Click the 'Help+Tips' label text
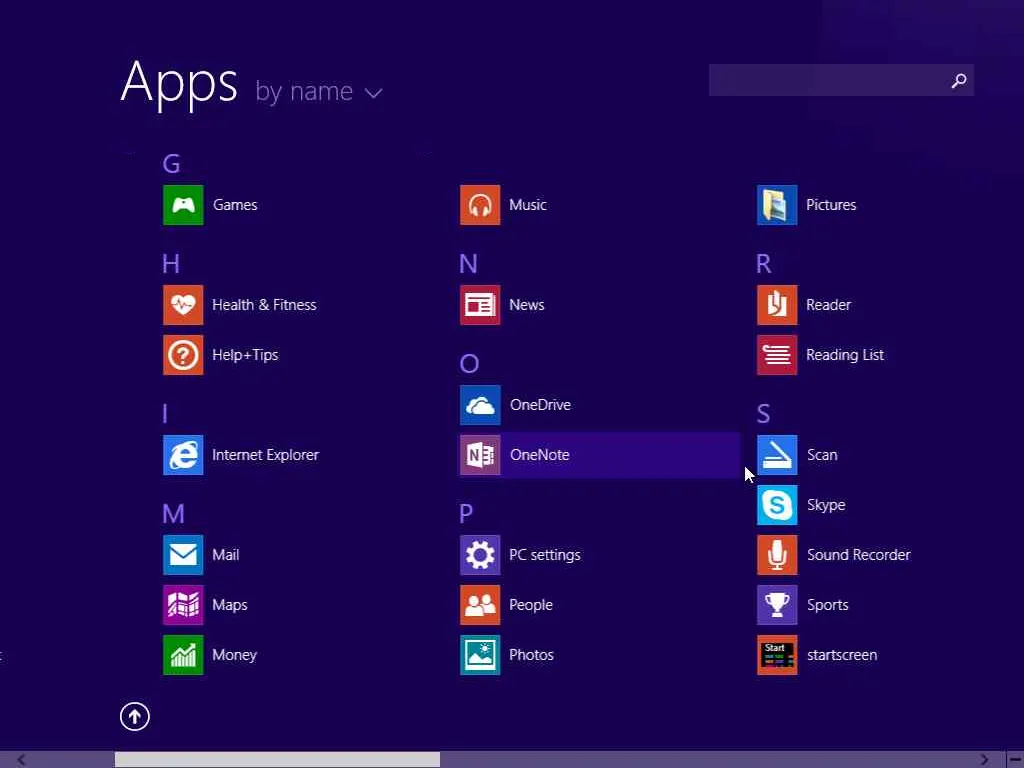This screenshot has height=768, width=1024. [245, 355]
